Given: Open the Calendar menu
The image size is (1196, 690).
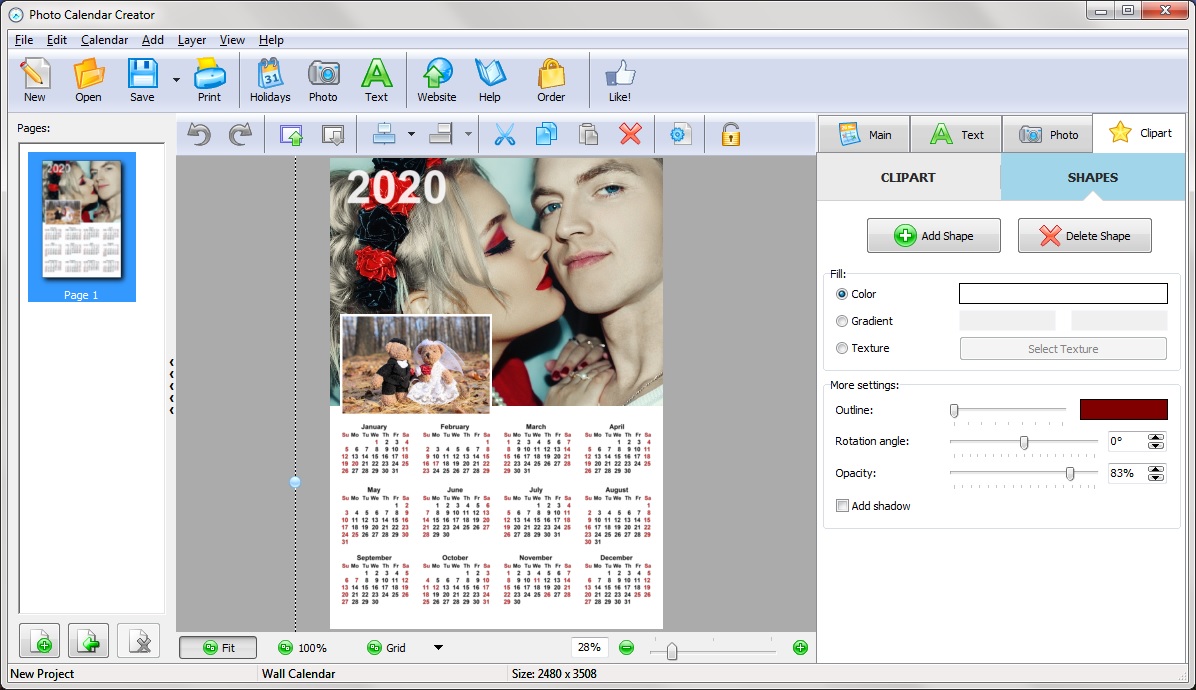Looking at the screenshot, I should (104, 40).
